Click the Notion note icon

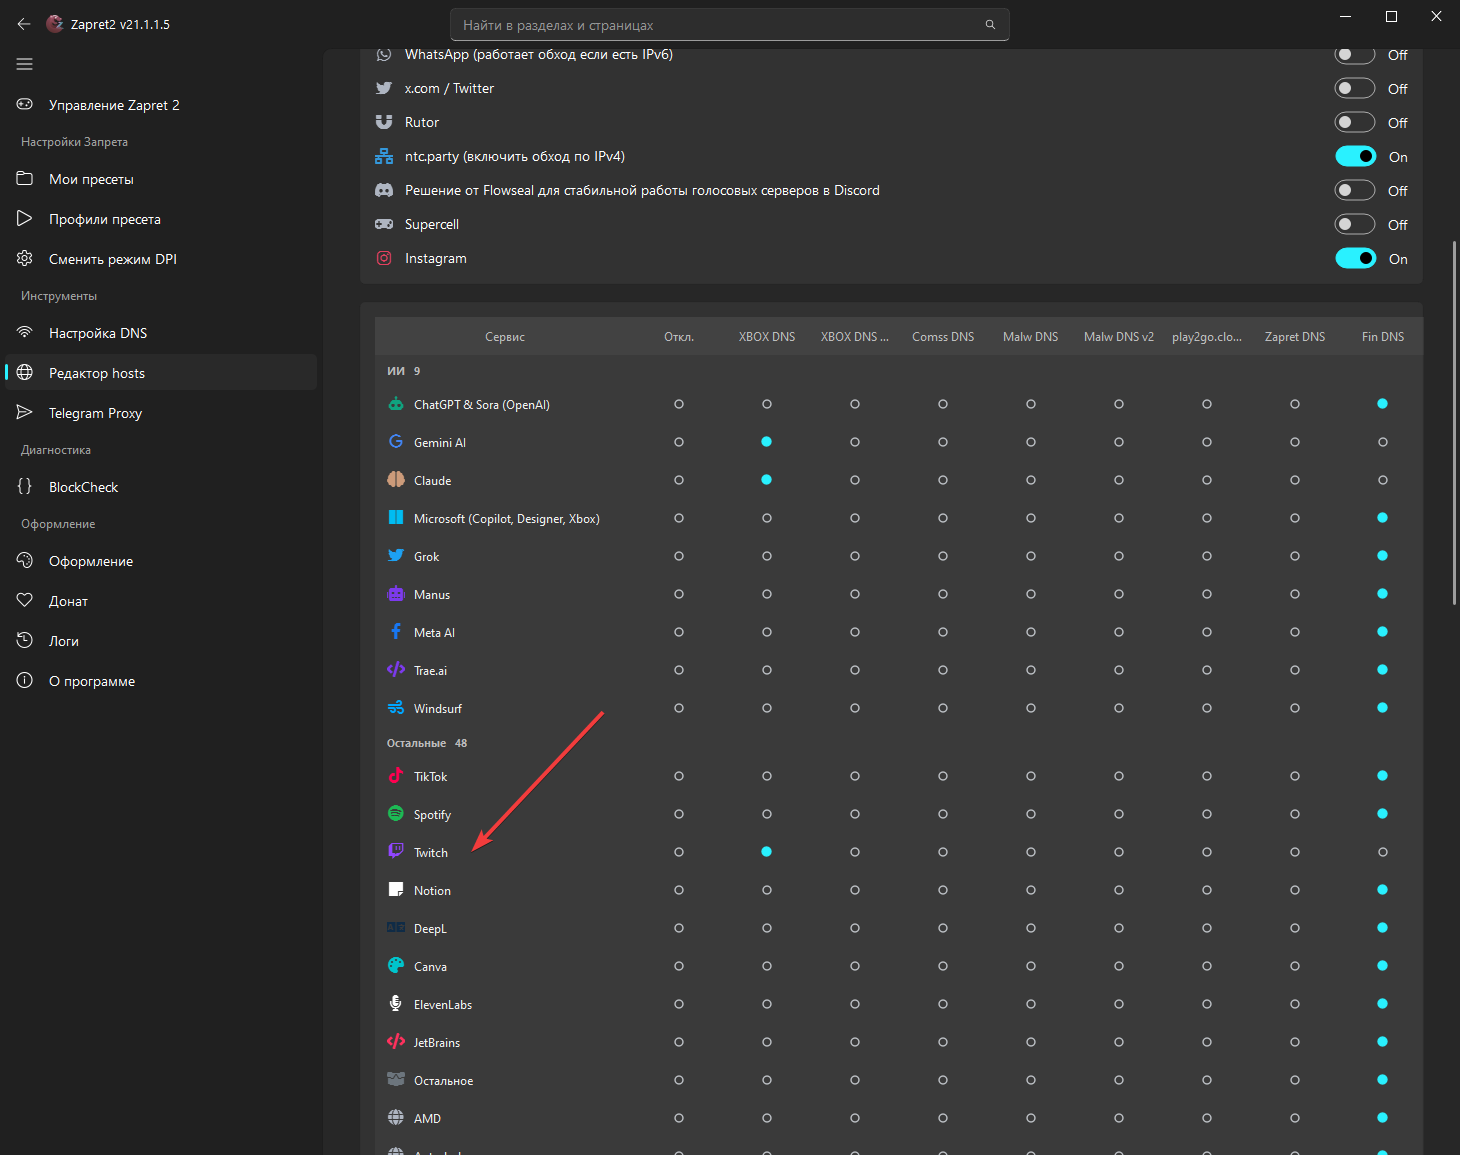pyautogui.click(x=396, y=890)
